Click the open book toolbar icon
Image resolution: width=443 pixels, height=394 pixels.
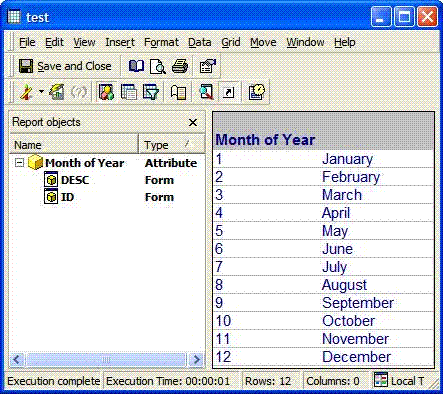point(136,66)
